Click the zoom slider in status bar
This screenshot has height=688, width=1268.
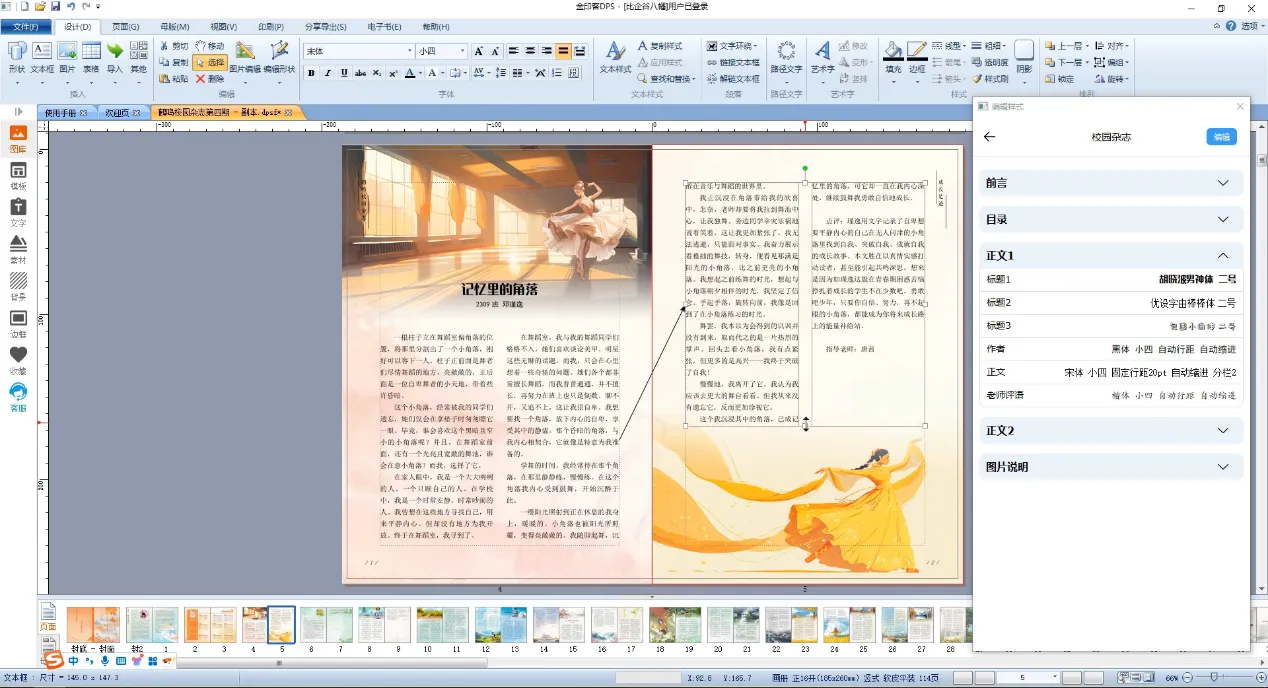[x=1214, y=678]
